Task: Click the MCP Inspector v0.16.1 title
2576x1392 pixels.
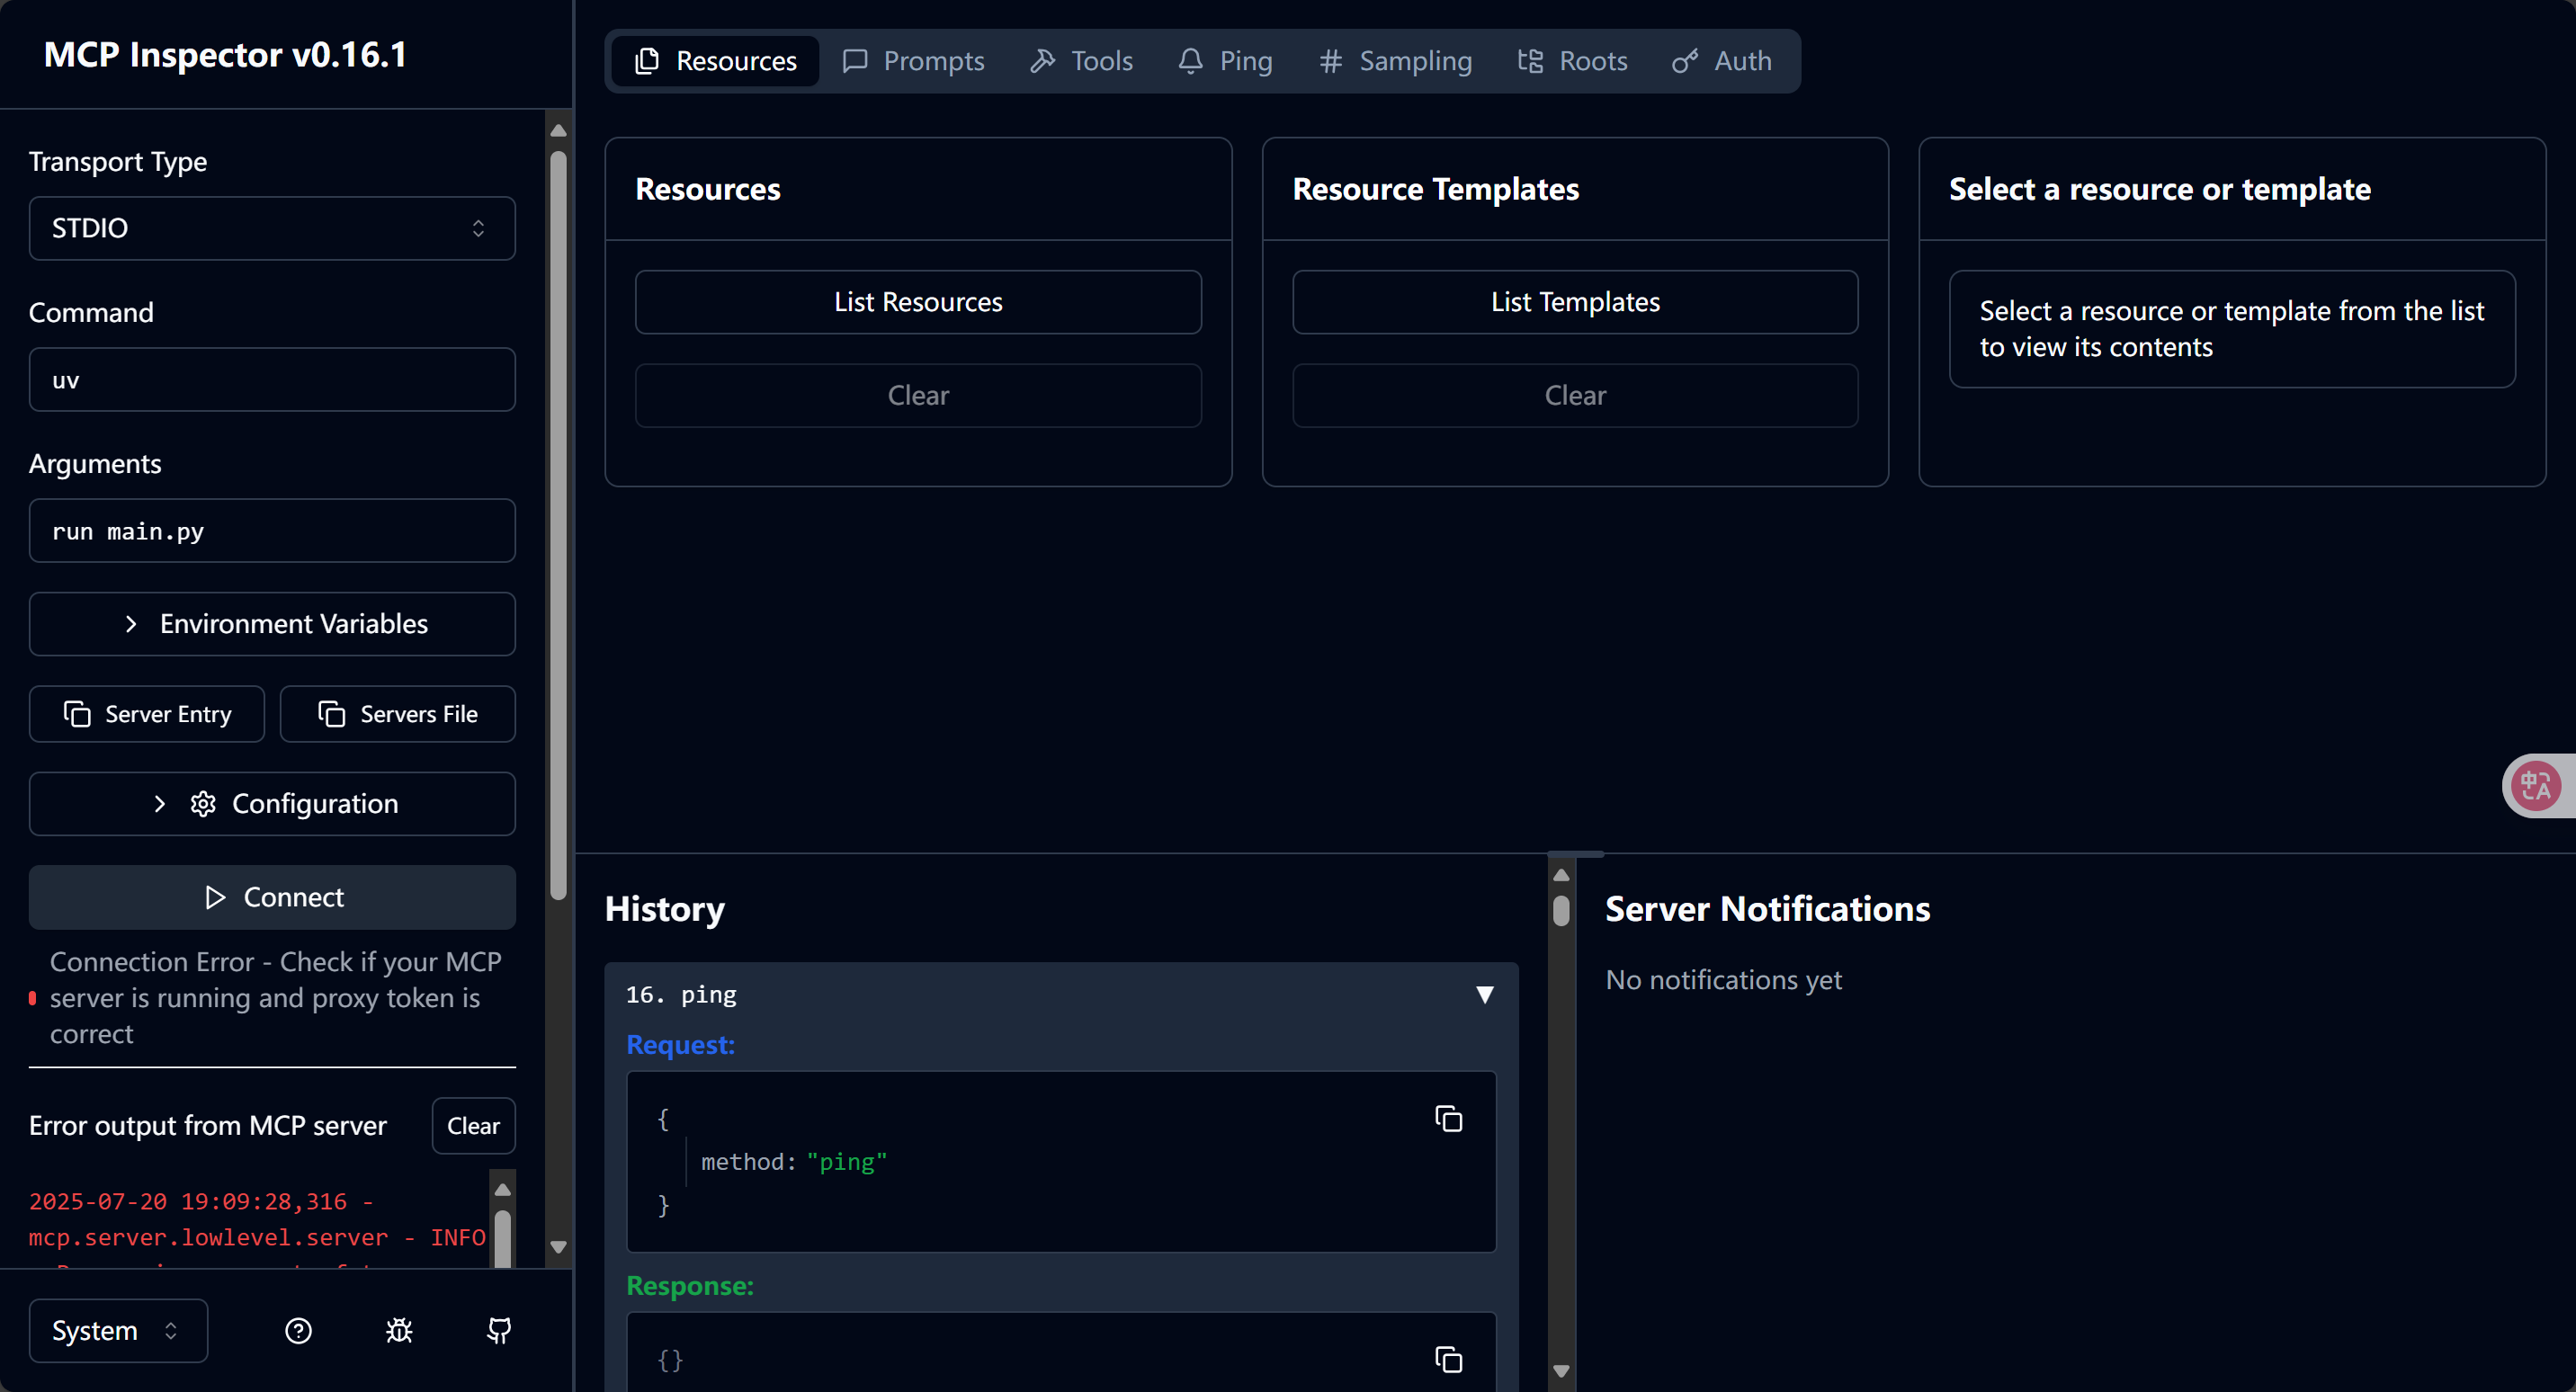Action: [225, 54]
